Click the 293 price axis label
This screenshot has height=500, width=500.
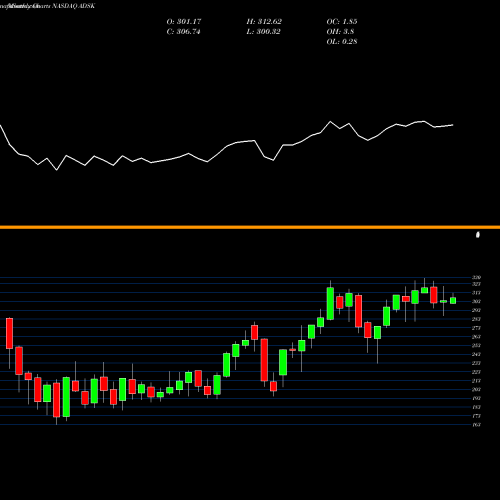(476, 310)
